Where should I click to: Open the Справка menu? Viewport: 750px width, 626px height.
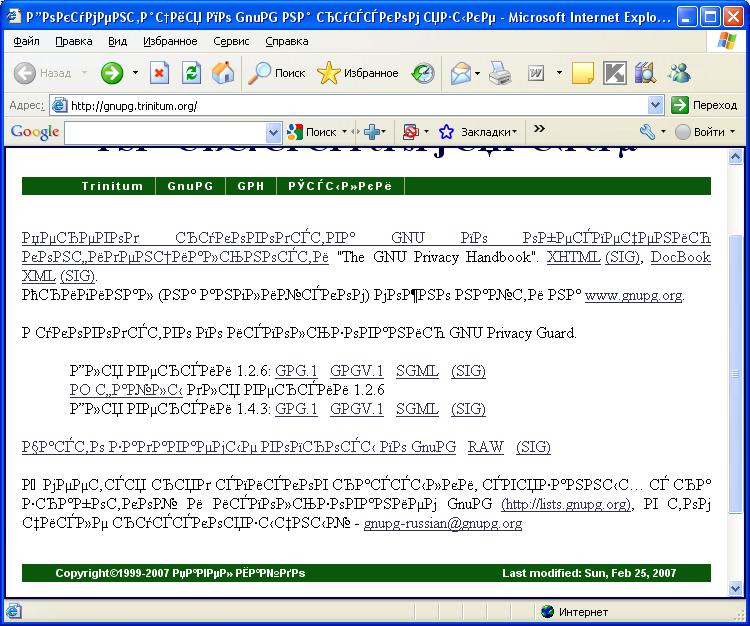pyautogui.click(x=287, y=42)
